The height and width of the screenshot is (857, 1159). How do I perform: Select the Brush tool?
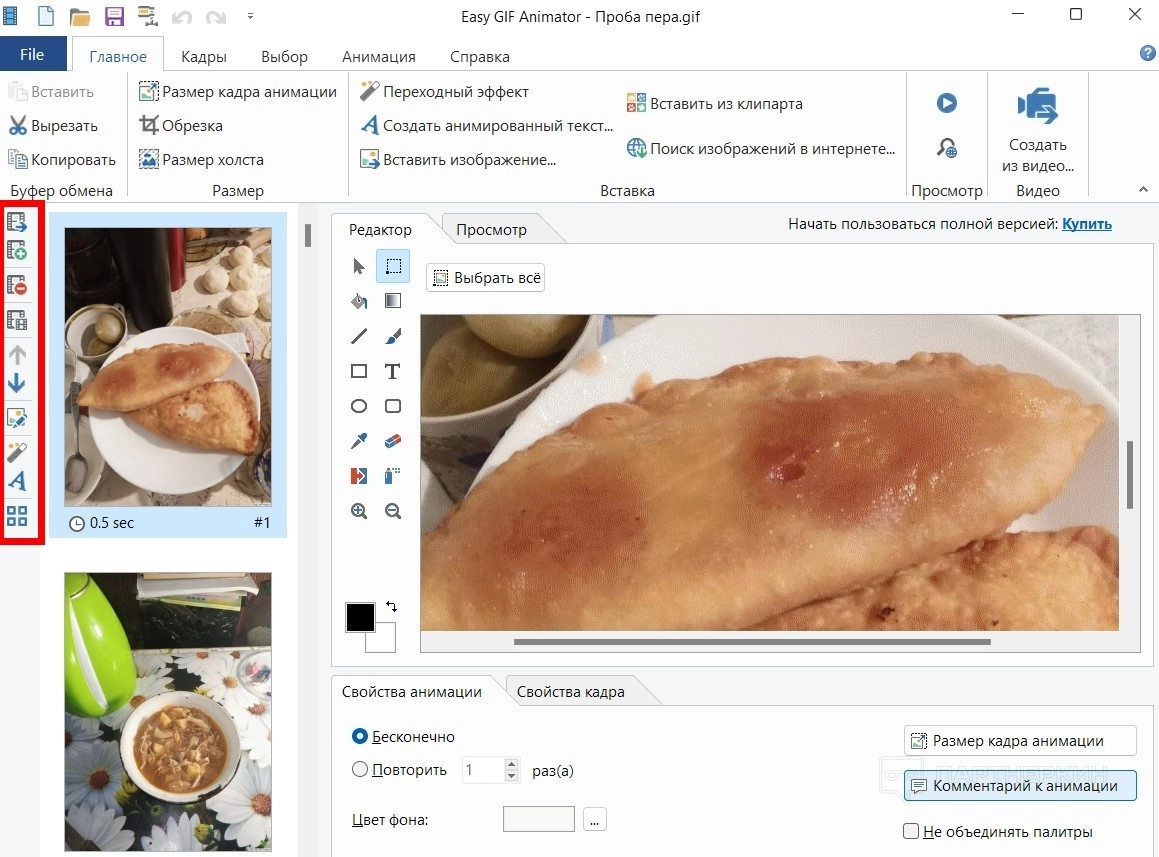[x=393, y=336]
